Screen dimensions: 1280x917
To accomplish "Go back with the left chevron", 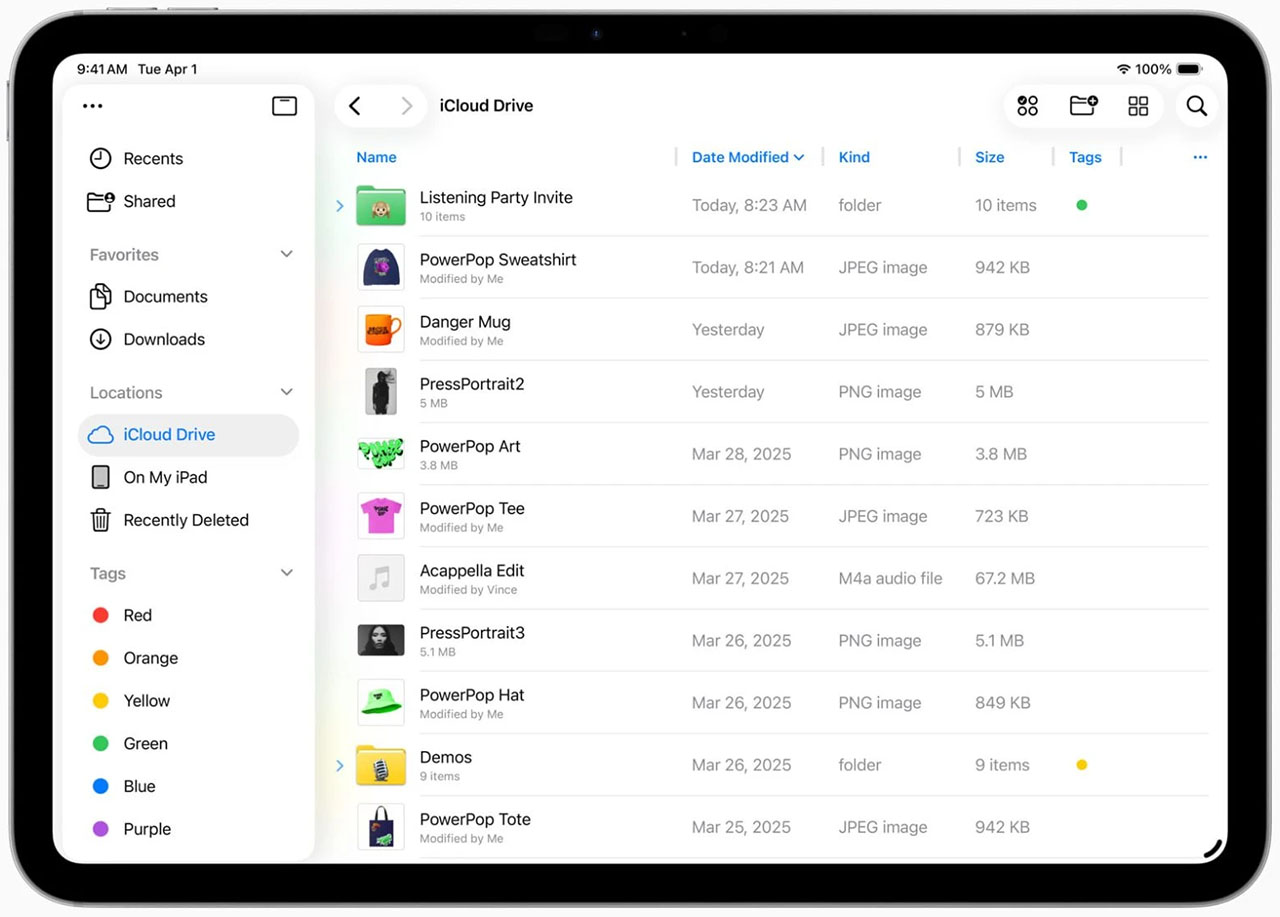I will click(355, 106).
